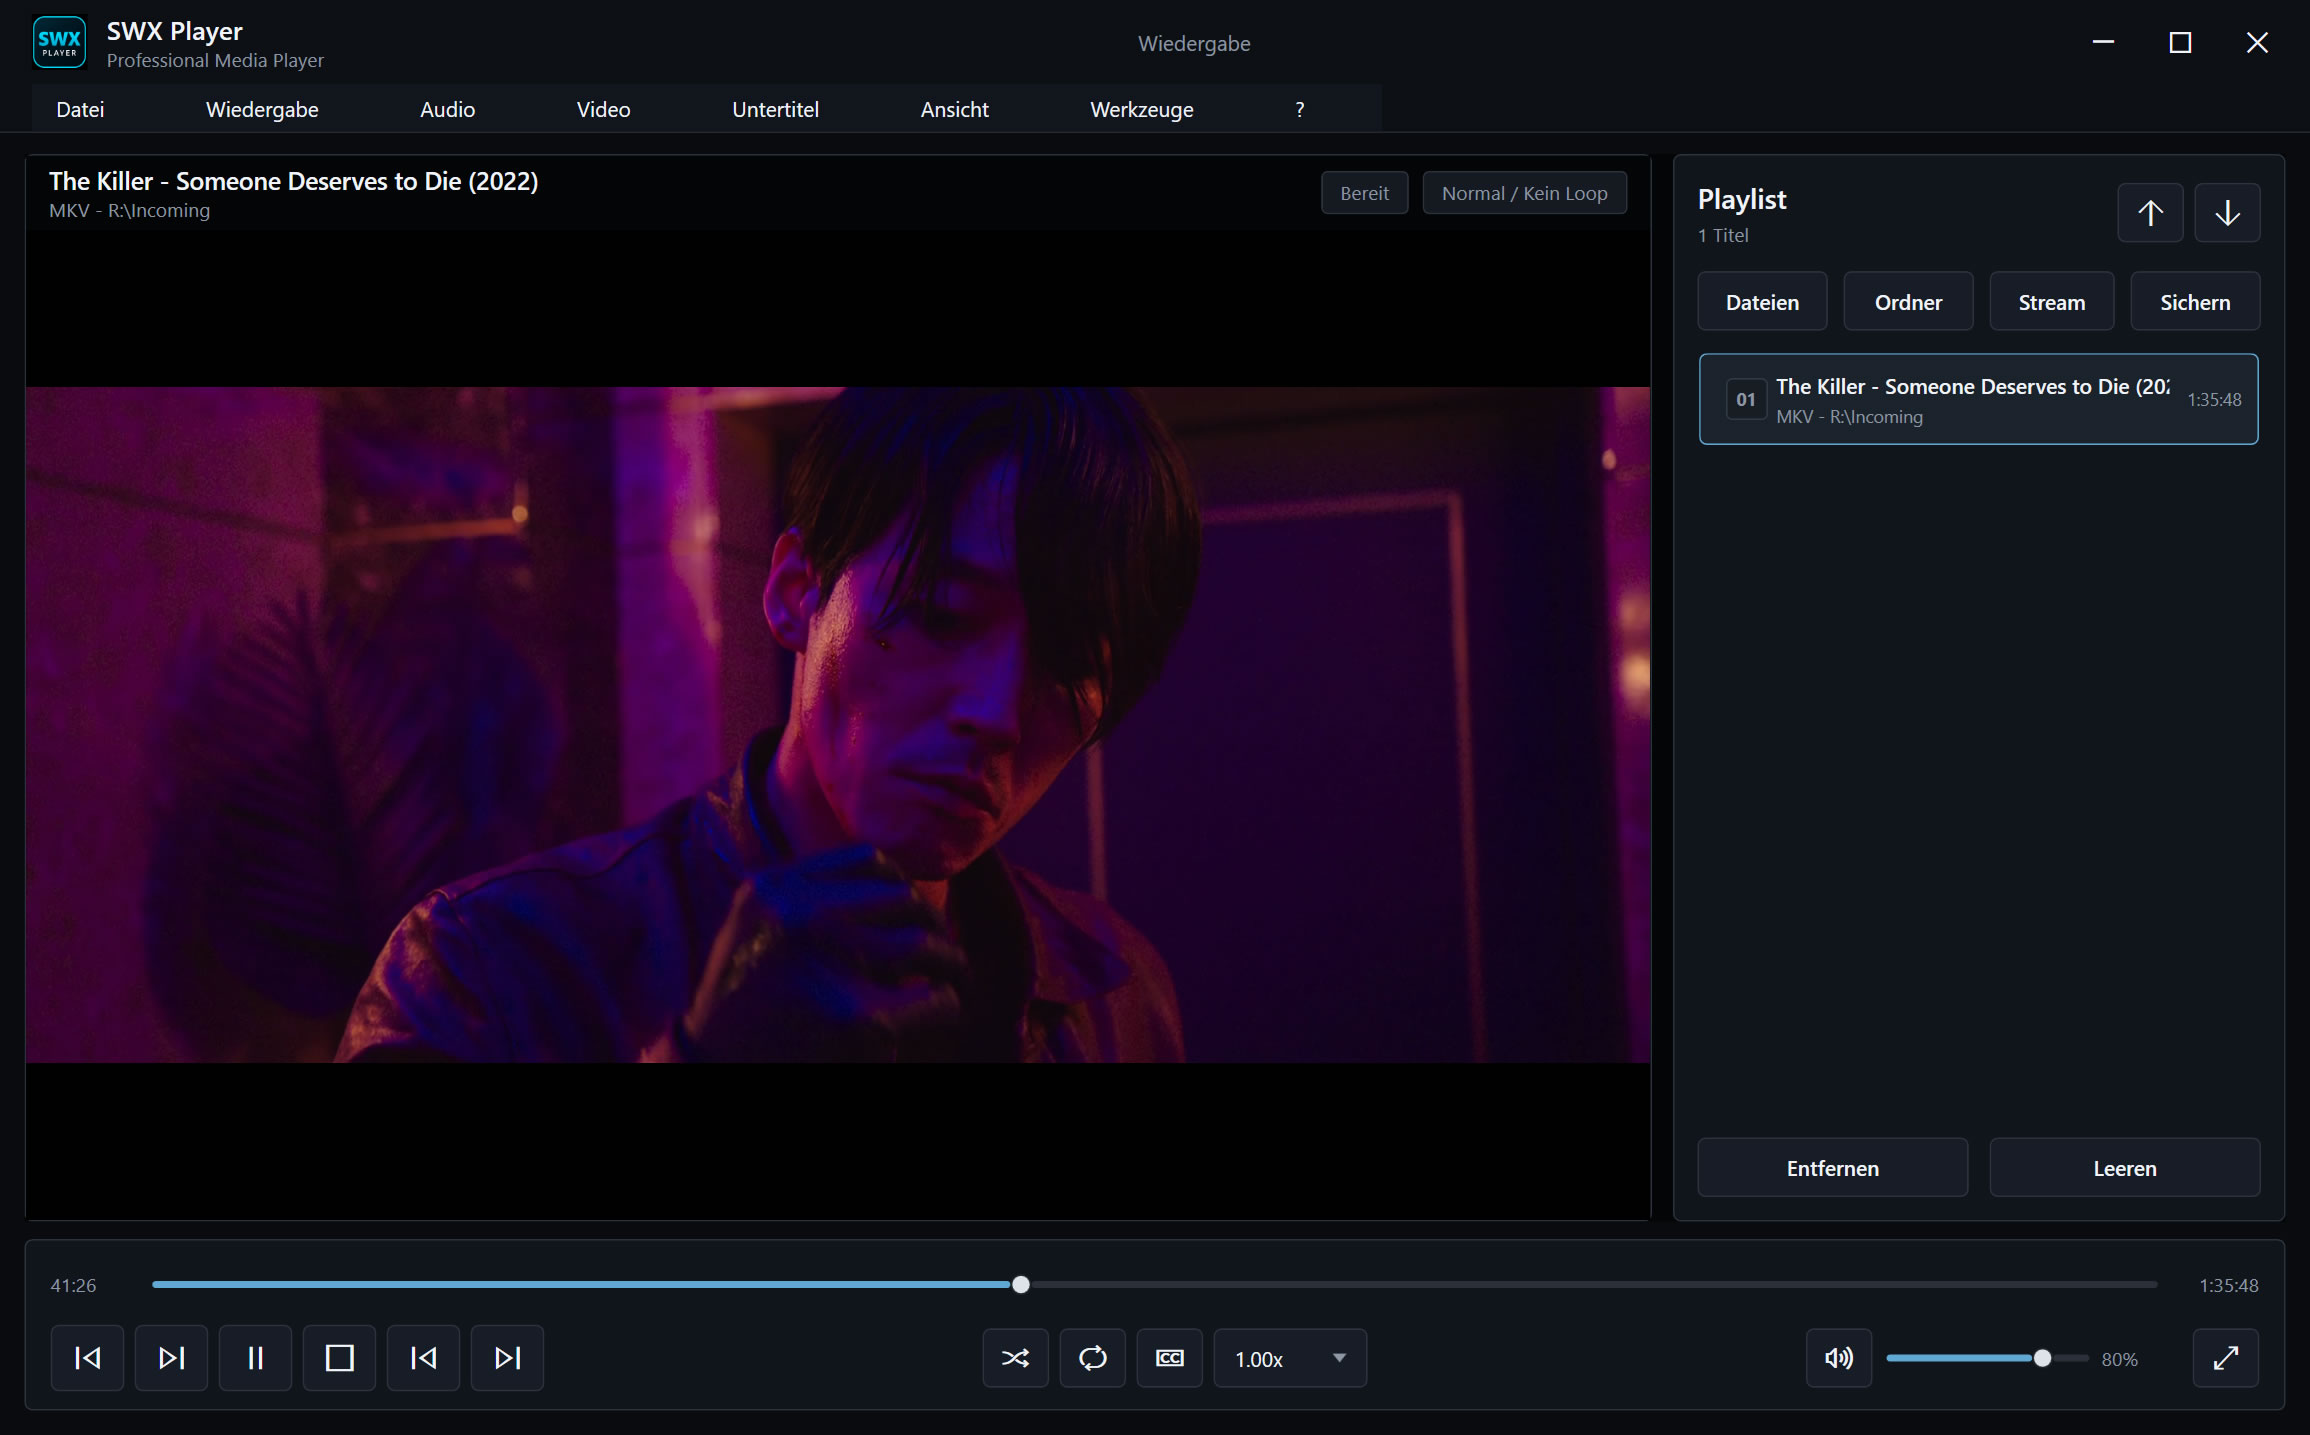
Task: Click the volume slider handle
Action: point(2042,1358)
